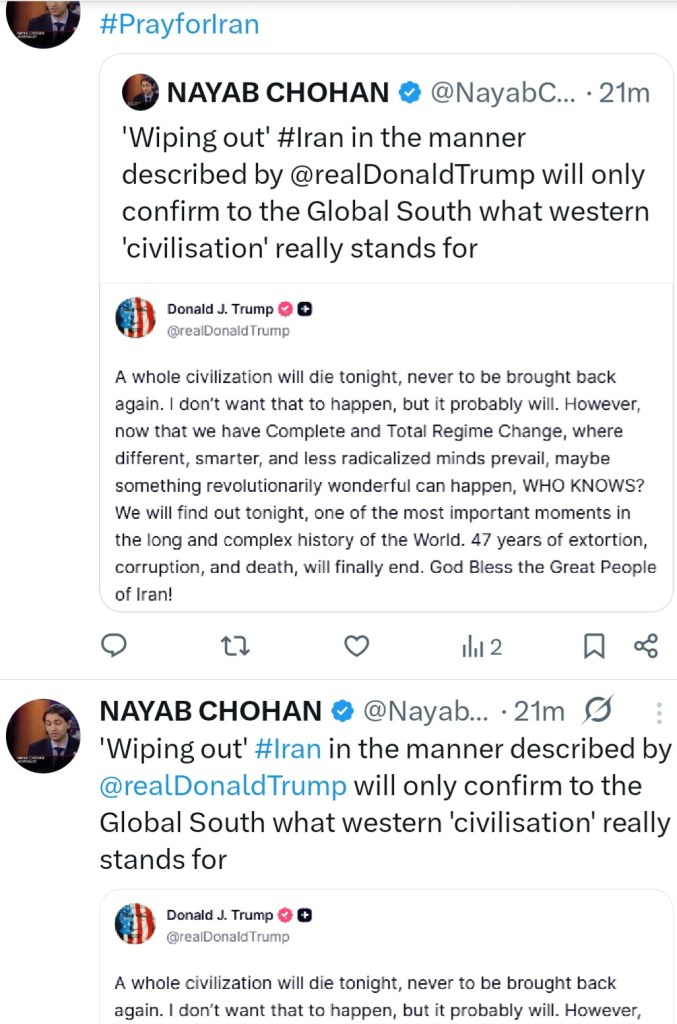Share the post via share icon
Image resolution: width=677 pixels, height=1024 pixels.
[x=646, y=646]
